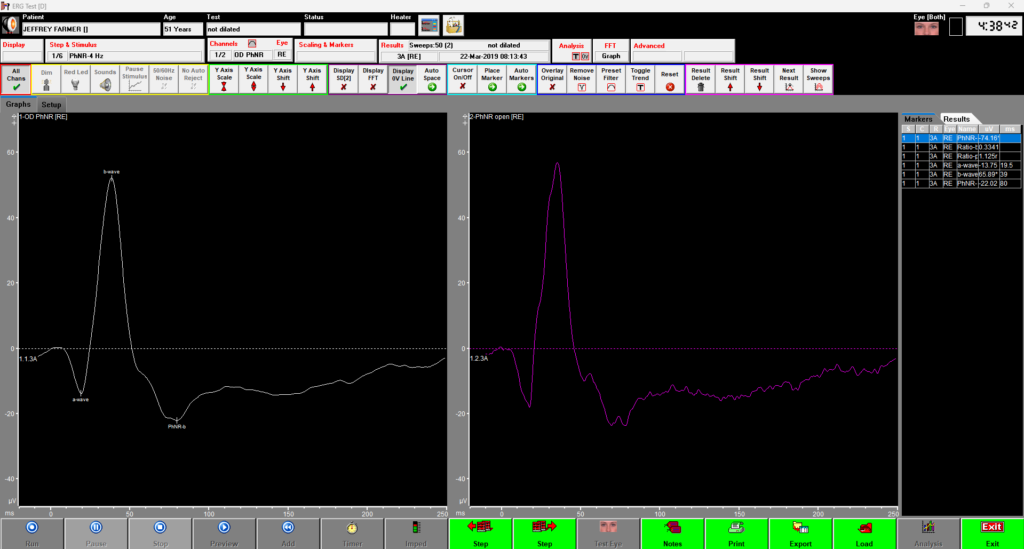Toggle Display 0V Line option

402,80
